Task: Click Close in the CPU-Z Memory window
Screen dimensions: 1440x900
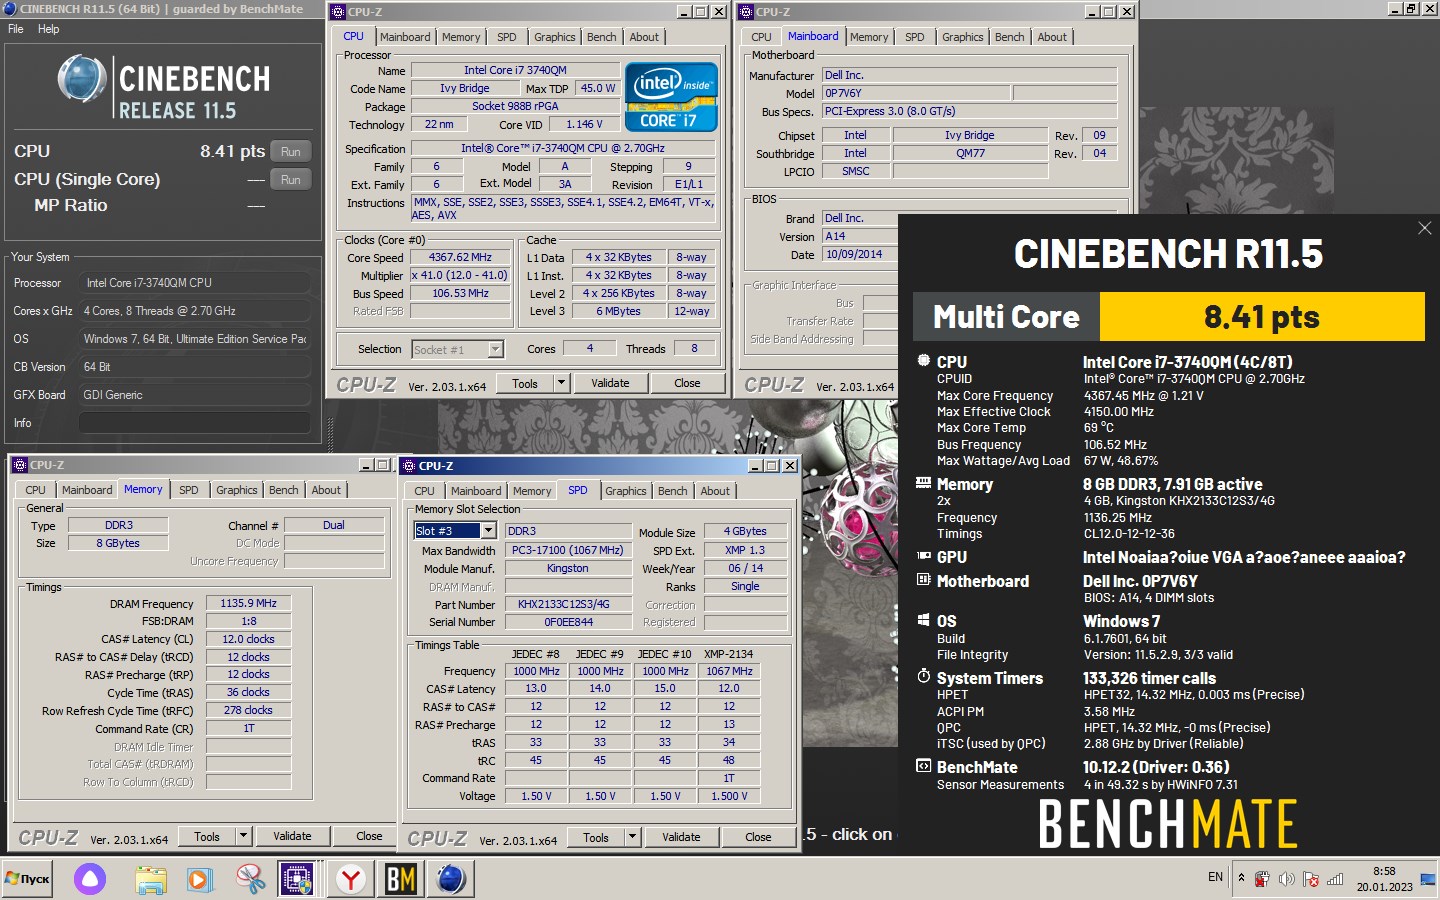Action: click(369, 836)
